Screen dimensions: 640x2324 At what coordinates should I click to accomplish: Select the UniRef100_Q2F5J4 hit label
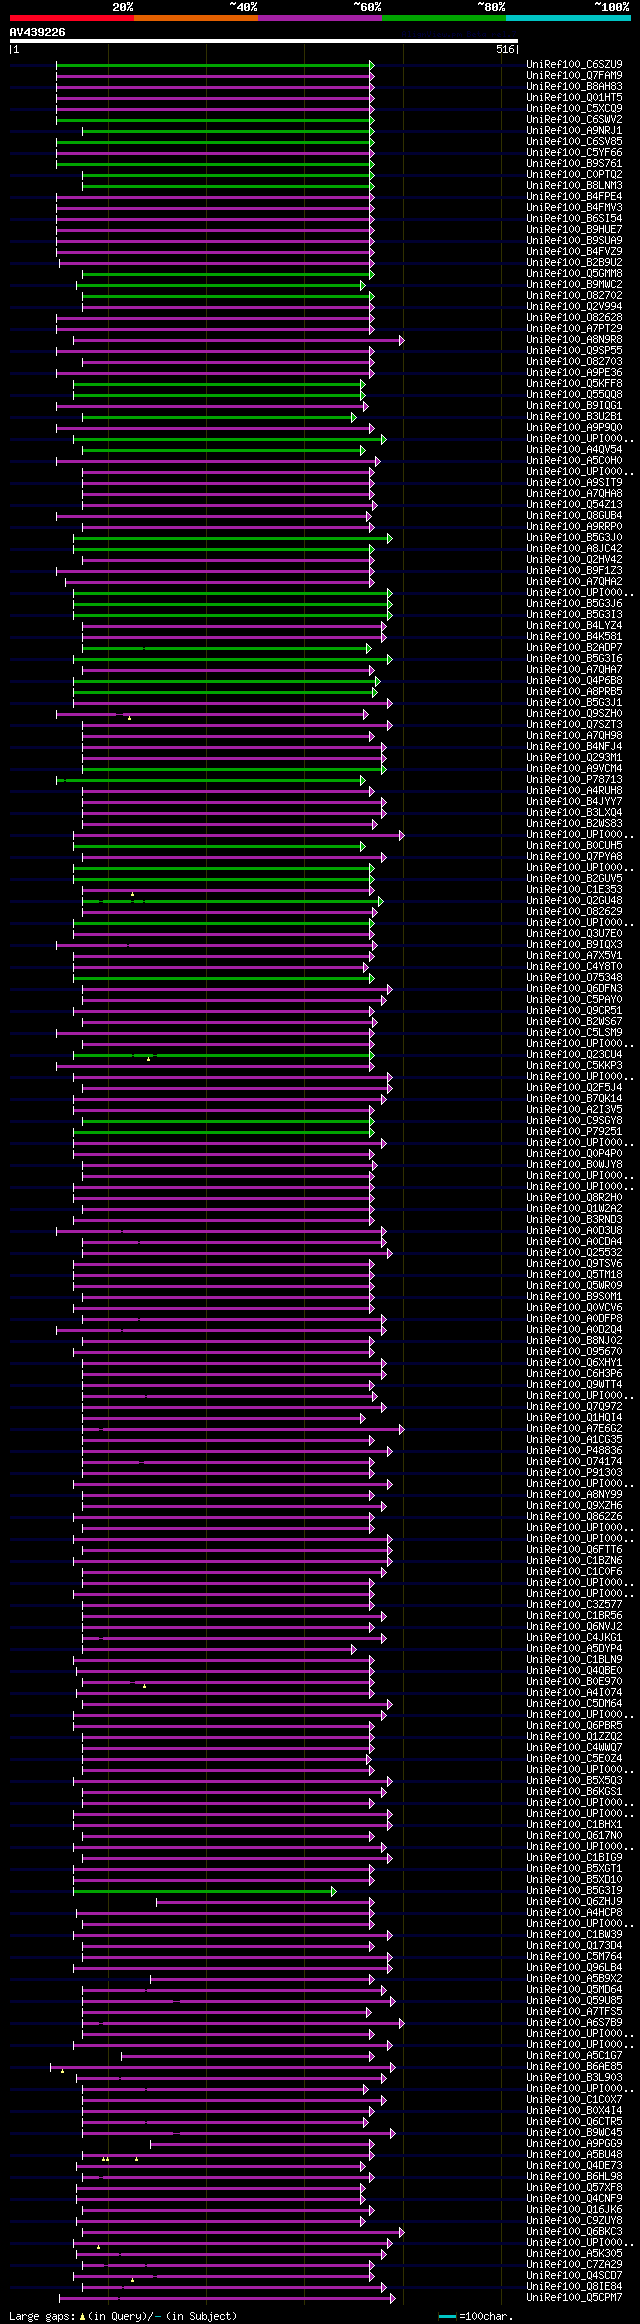(574, 1088)
